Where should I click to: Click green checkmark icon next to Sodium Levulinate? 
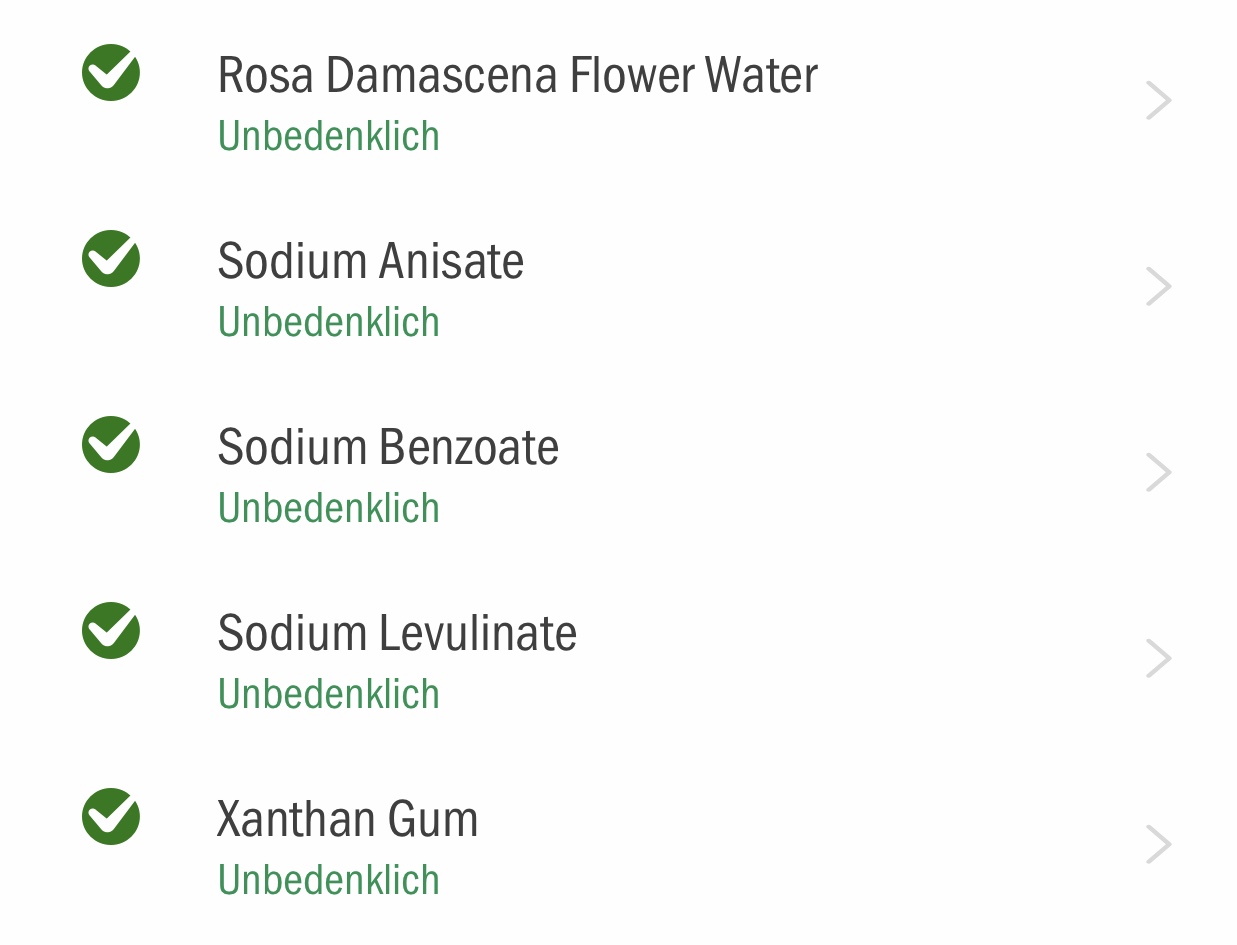111,631
